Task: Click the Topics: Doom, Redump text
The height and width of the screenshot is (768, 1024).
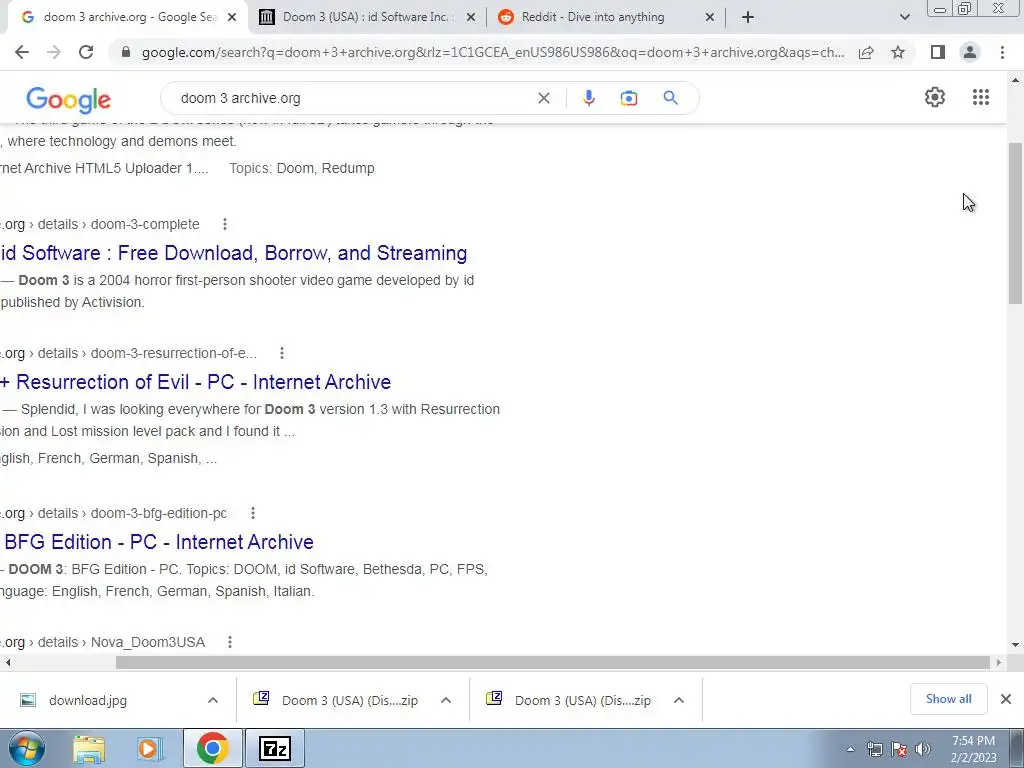Action: tap(302, 168)
